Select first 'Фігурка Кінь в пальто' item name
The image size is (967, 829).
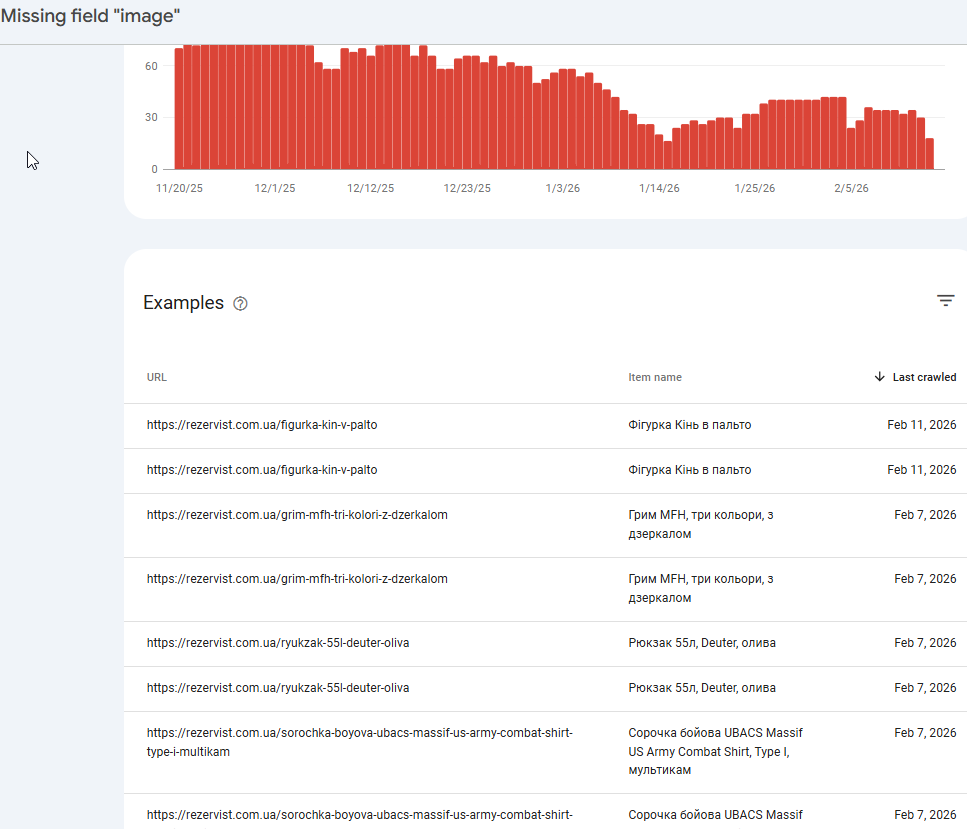click(x=689, y=425)
